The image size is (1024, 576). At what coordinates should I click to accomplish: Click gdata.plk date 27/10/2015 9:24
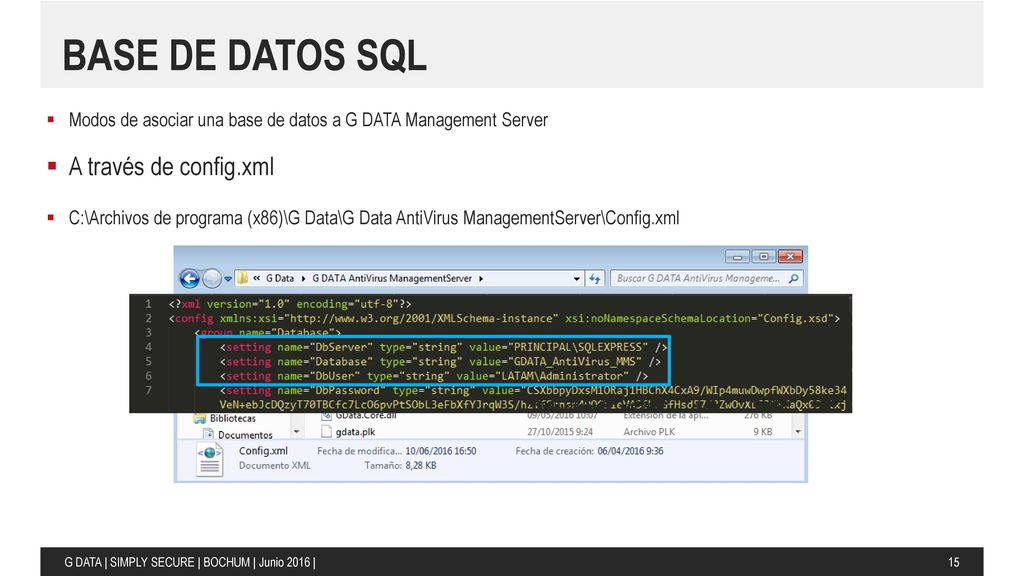pyautogui.click(x=560, y=432)
